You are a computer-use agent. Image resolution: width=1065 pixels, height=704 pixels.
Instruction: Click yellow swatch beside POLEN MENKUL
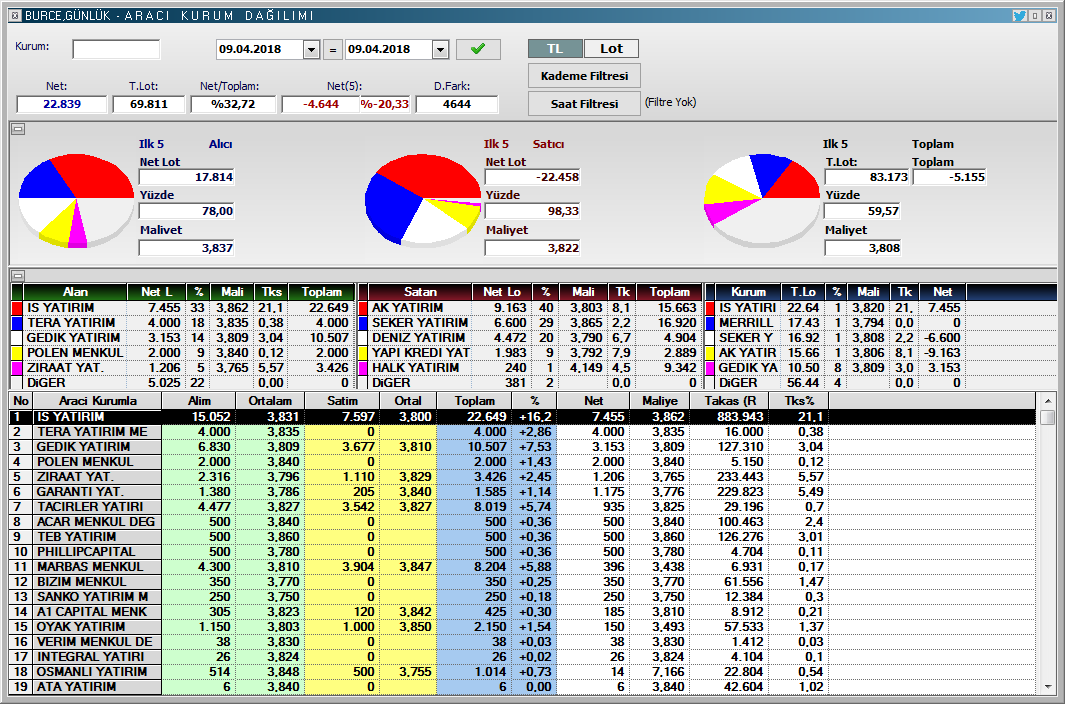click(x=18, y=353)
